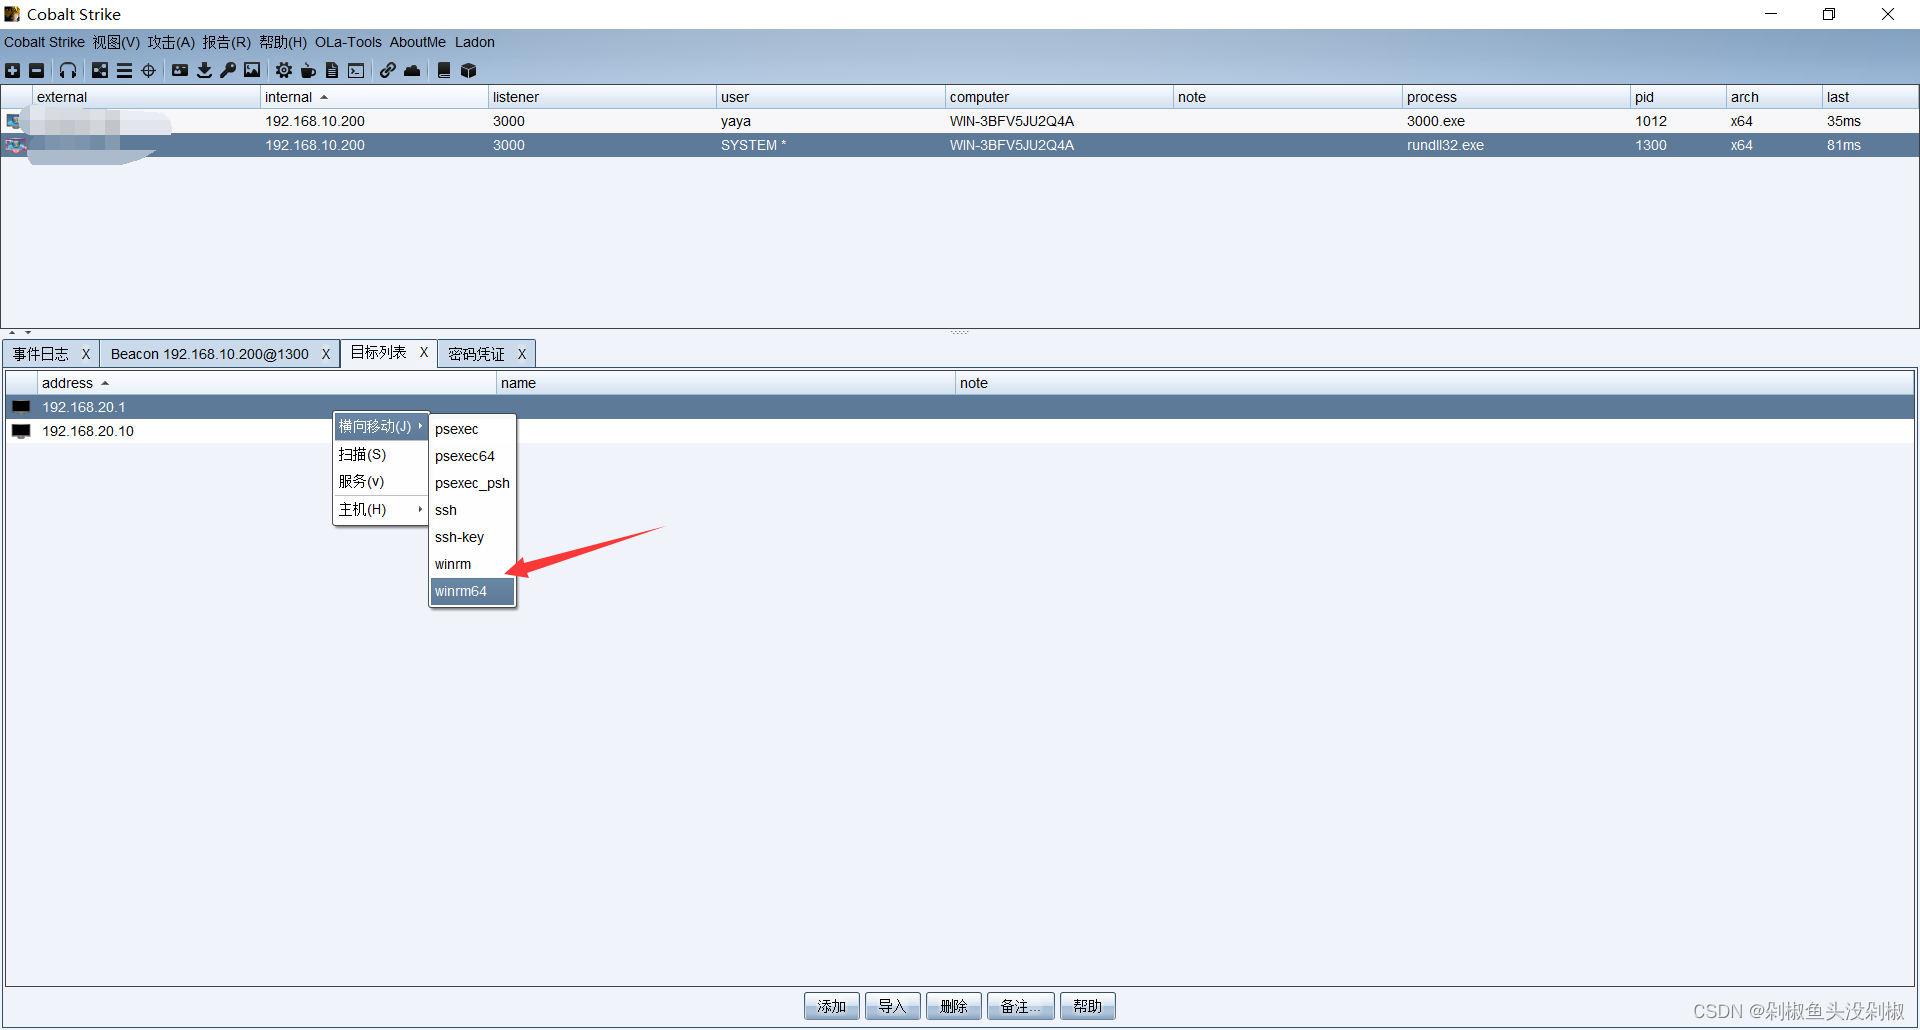Click the 添加 button
The width and height of the screenshot is (1920, 1030).
pyautogui.click(x=832, y=1006)
